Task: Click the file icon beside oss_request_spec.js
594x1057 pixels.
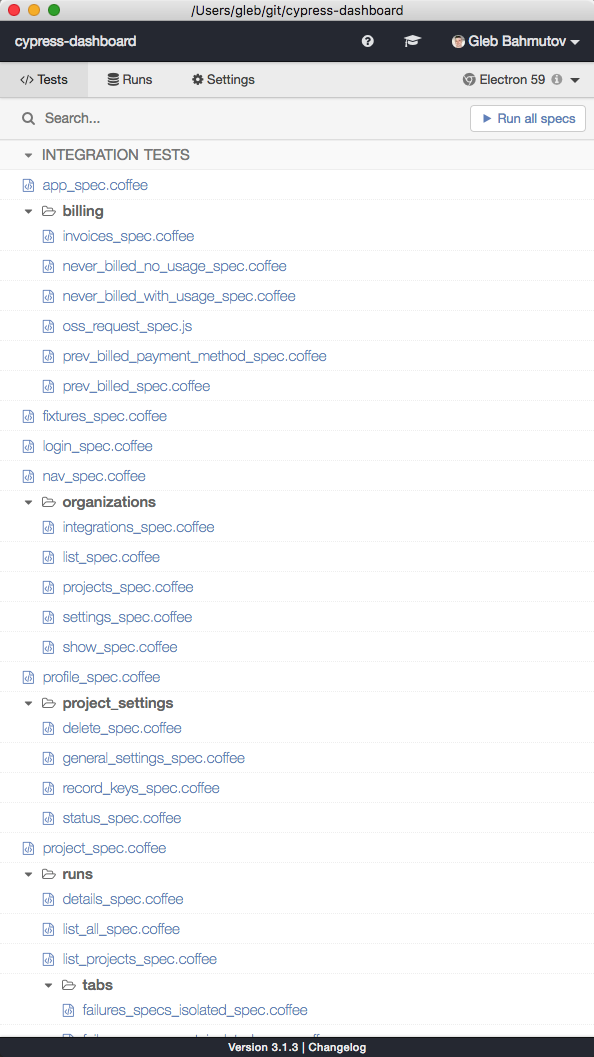Action: 48,326
